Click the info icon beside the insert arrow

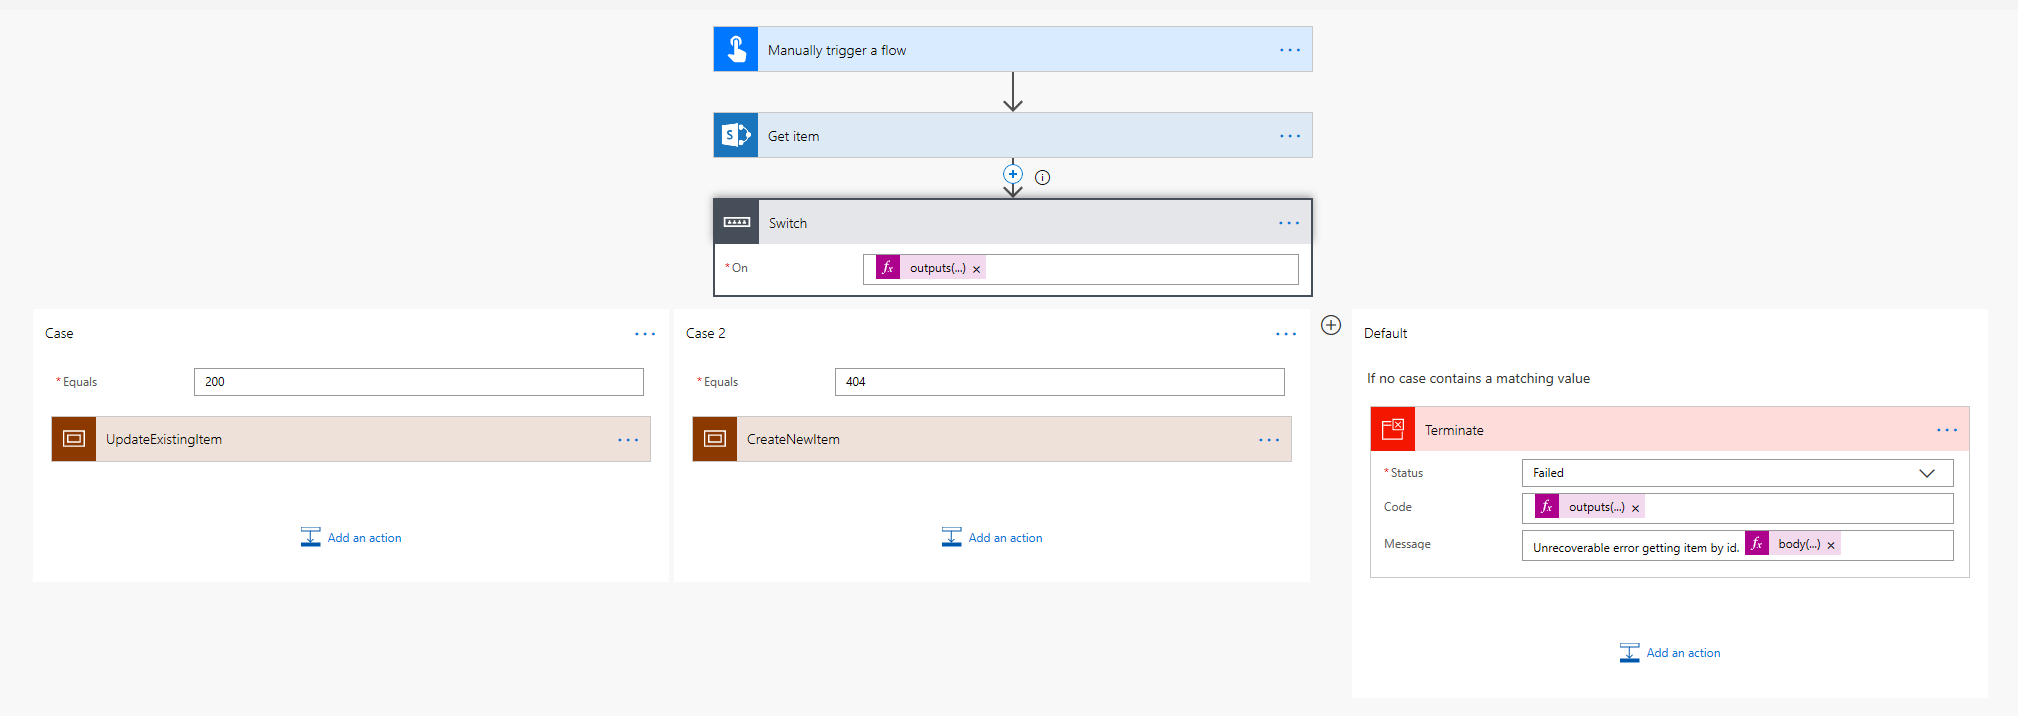[x=1043, y=178]
